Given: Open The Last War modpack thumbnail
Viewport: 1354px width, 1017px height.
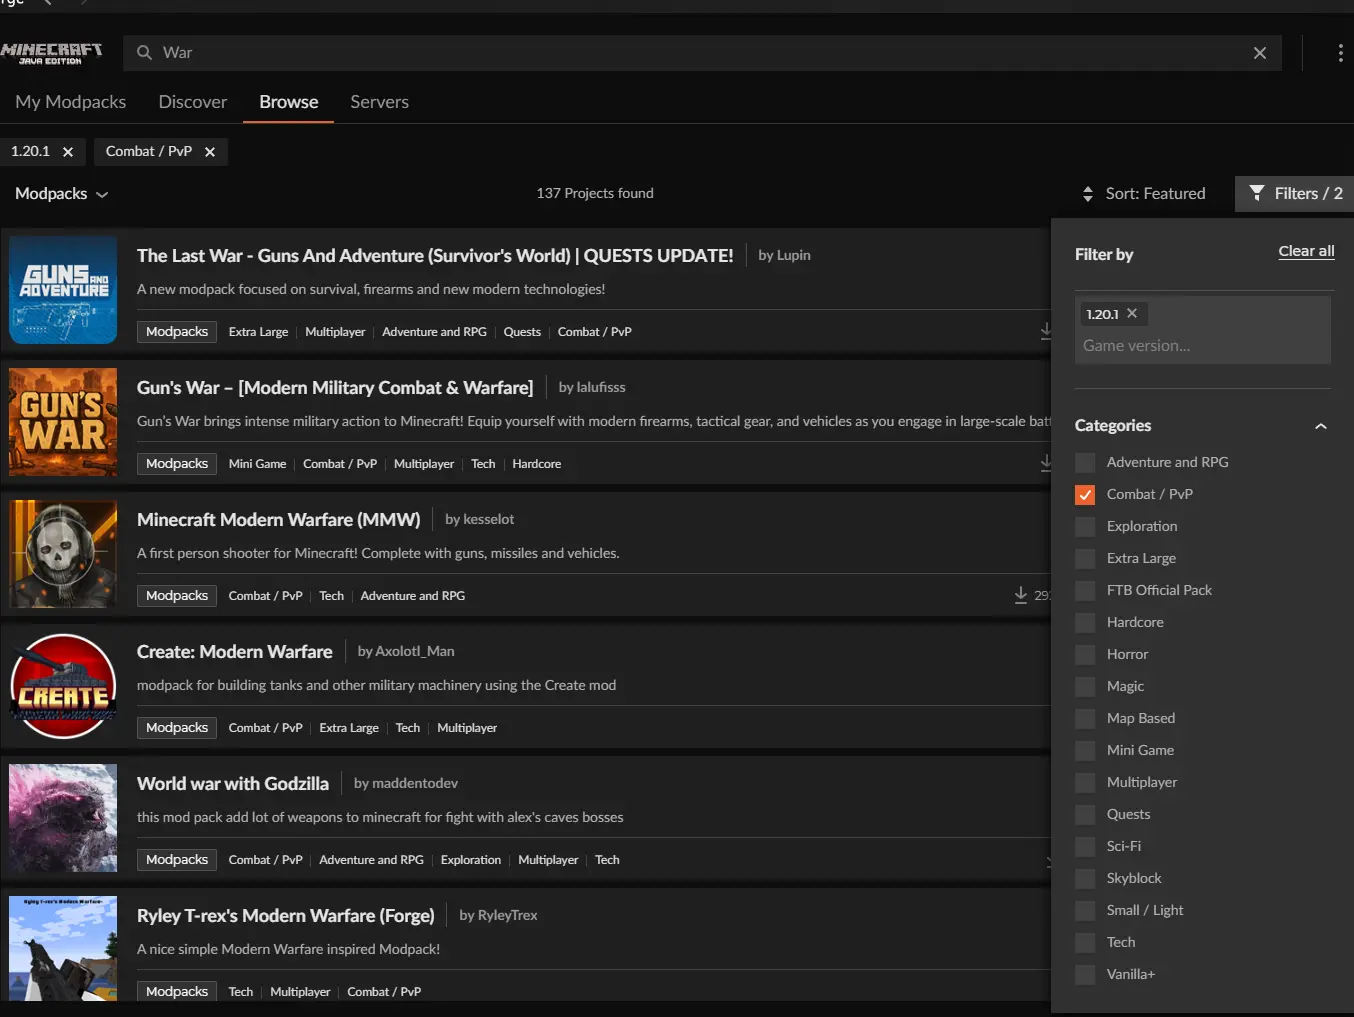Looking at the screenshot, I should point(63,290).
